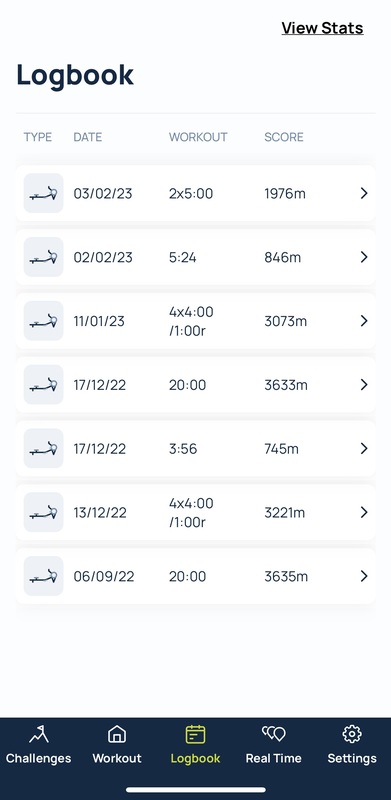Expand the 1976m workout chevron

[x=364, y=193]
